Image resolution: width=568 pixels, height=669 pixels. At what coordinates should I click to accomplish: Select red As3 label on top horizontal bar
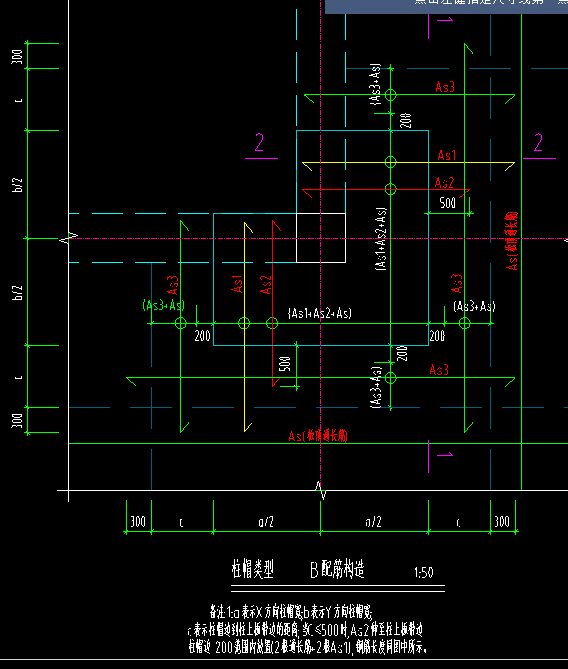[x=445, y=87]
